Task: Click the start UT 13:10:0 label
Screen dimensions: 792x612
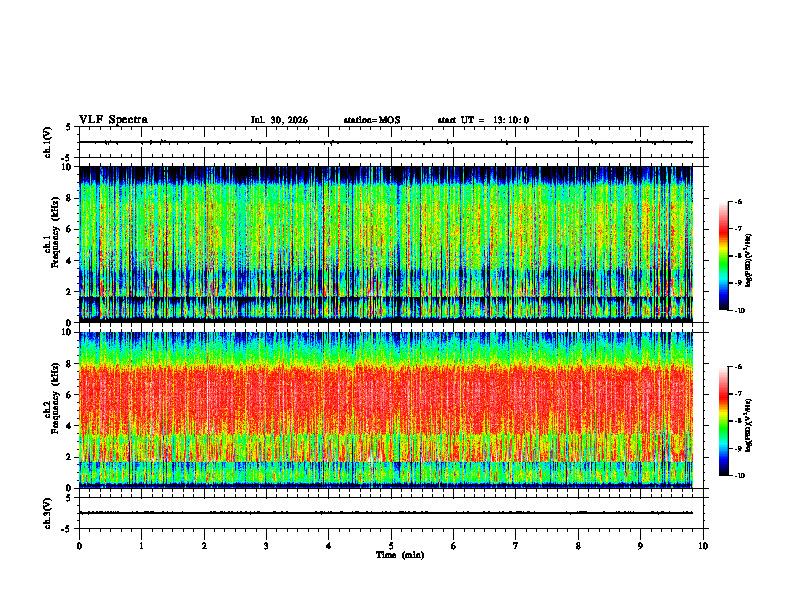Action: [x=483, y=120]
